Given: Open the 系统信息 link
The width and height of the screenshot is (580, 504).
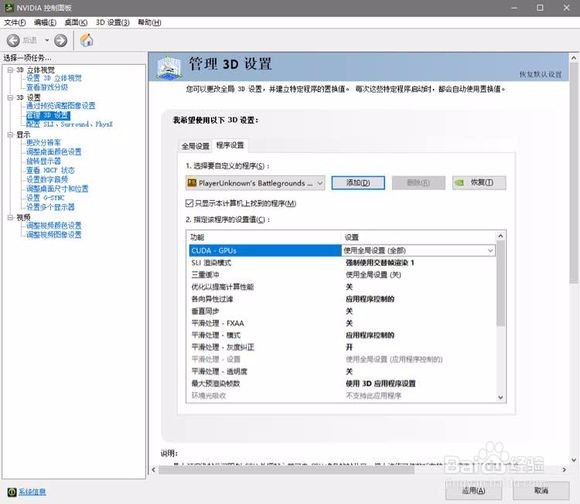Looking at the screenshot, I should click(33, 492).
